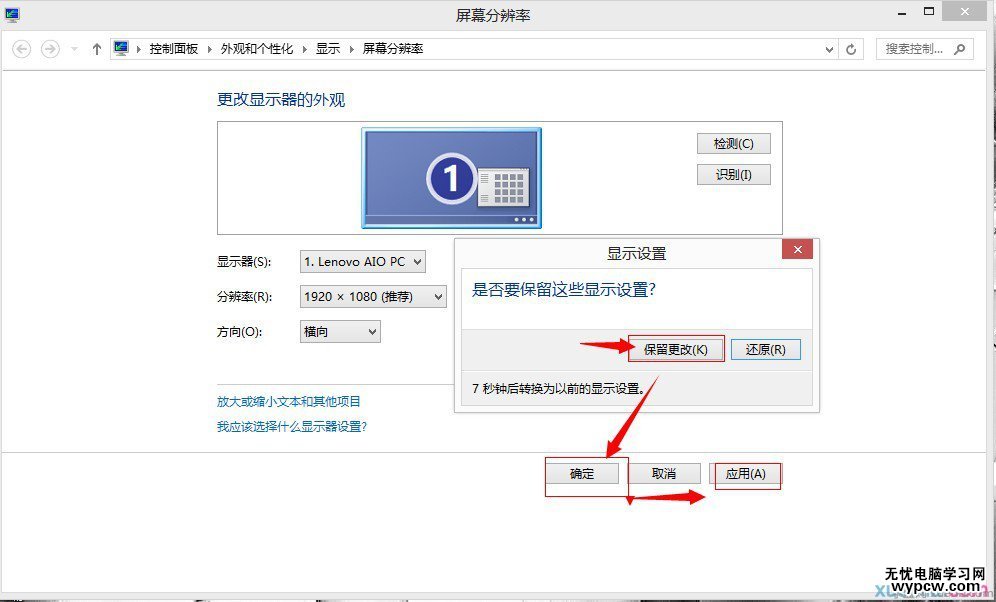Screen dimensions: 996x602
Task: Select monitor 1 thumbnail
Action: click(452, 178)
